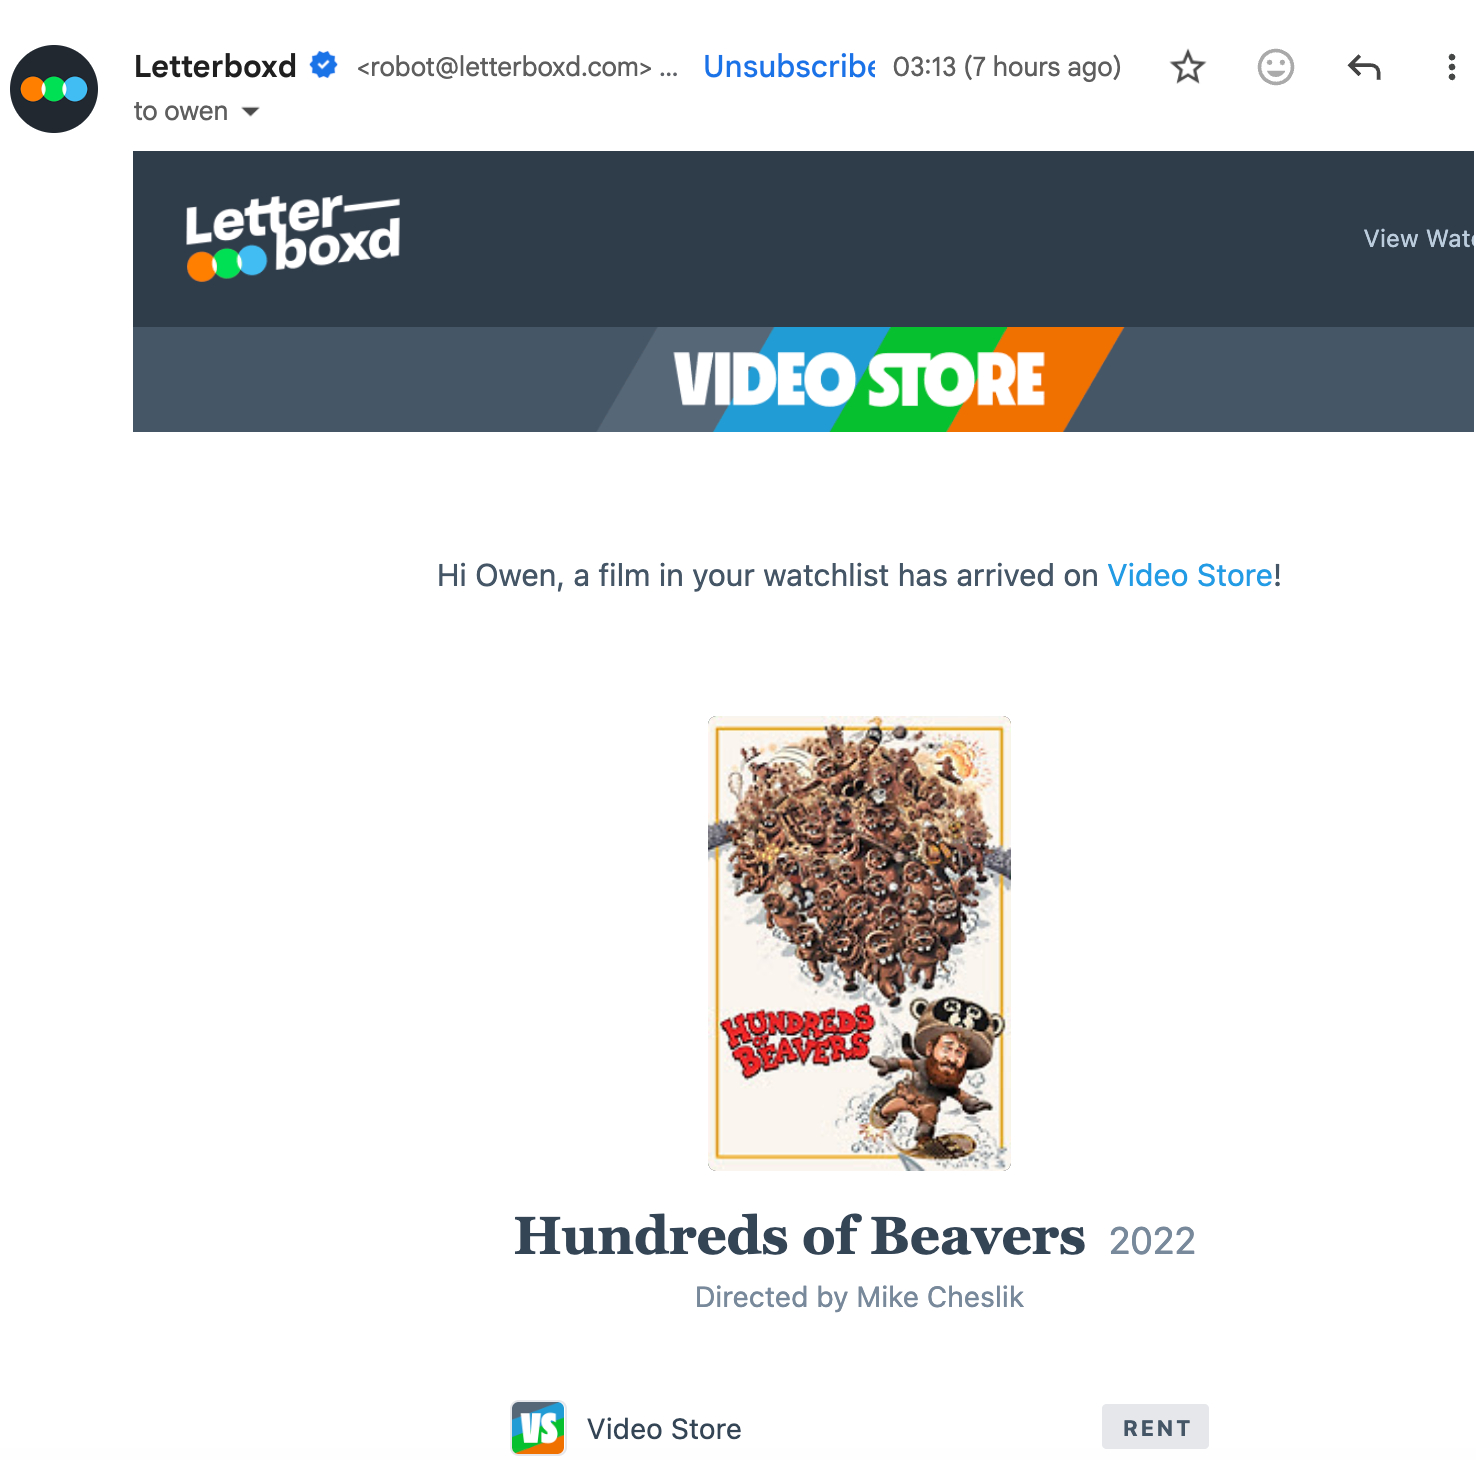1476x1460 pixels.
Task: Star this Letterboxd email
Action: [x=1188, y=67]
